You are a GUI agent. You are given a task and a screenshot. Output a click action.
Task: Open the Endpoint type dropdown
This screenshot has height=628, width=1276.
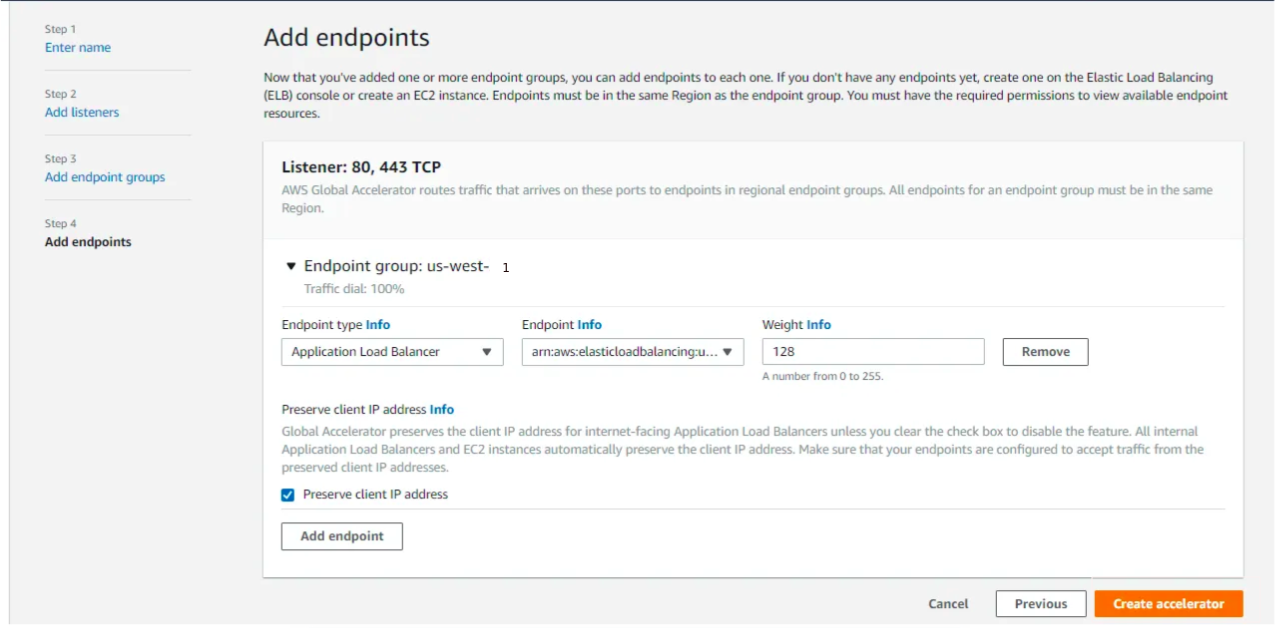[392, 352]
